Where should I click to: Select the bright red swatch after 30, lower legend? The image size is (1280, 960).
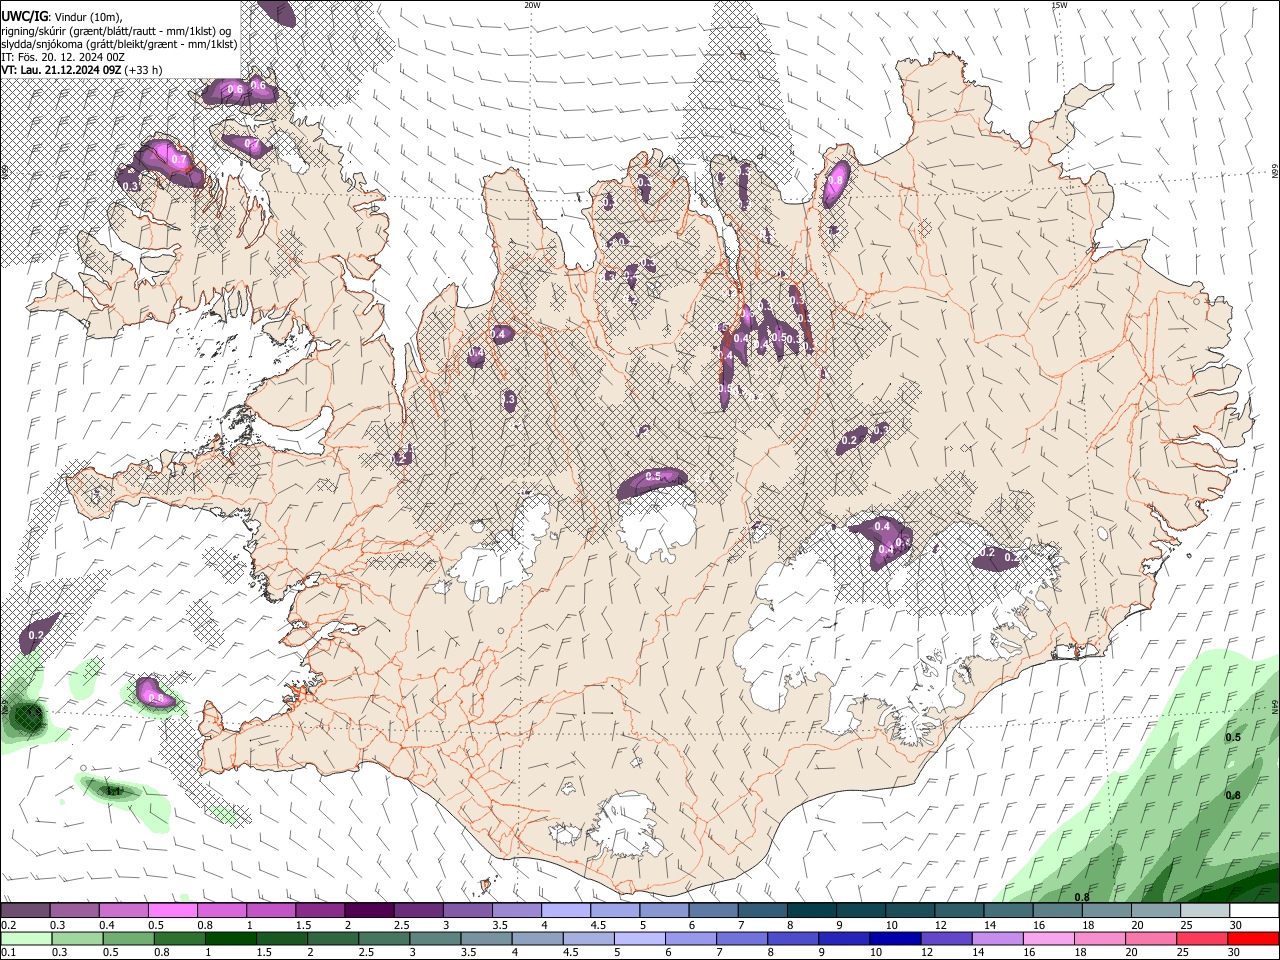(x=1253, y=938)
